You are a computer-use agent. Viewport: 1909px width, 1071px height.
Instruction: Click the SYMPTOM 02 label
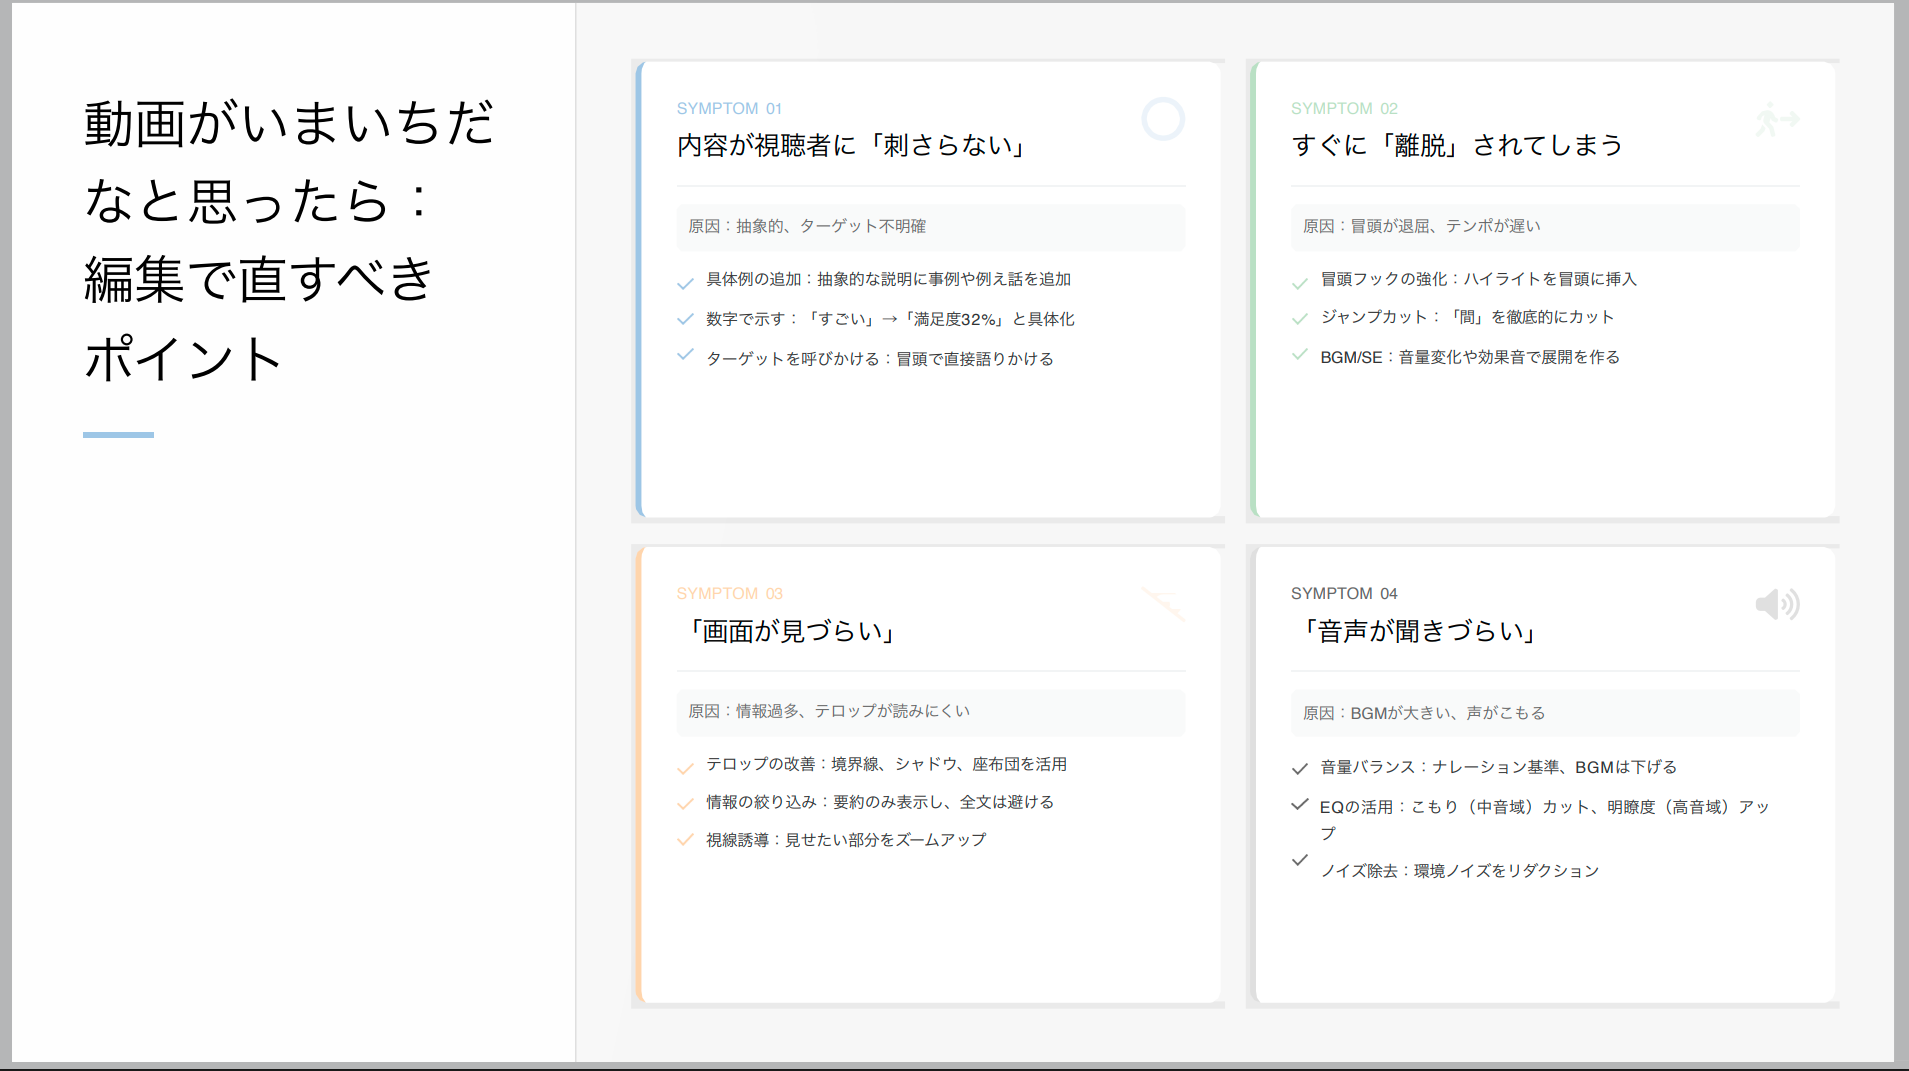point(1344,108)
